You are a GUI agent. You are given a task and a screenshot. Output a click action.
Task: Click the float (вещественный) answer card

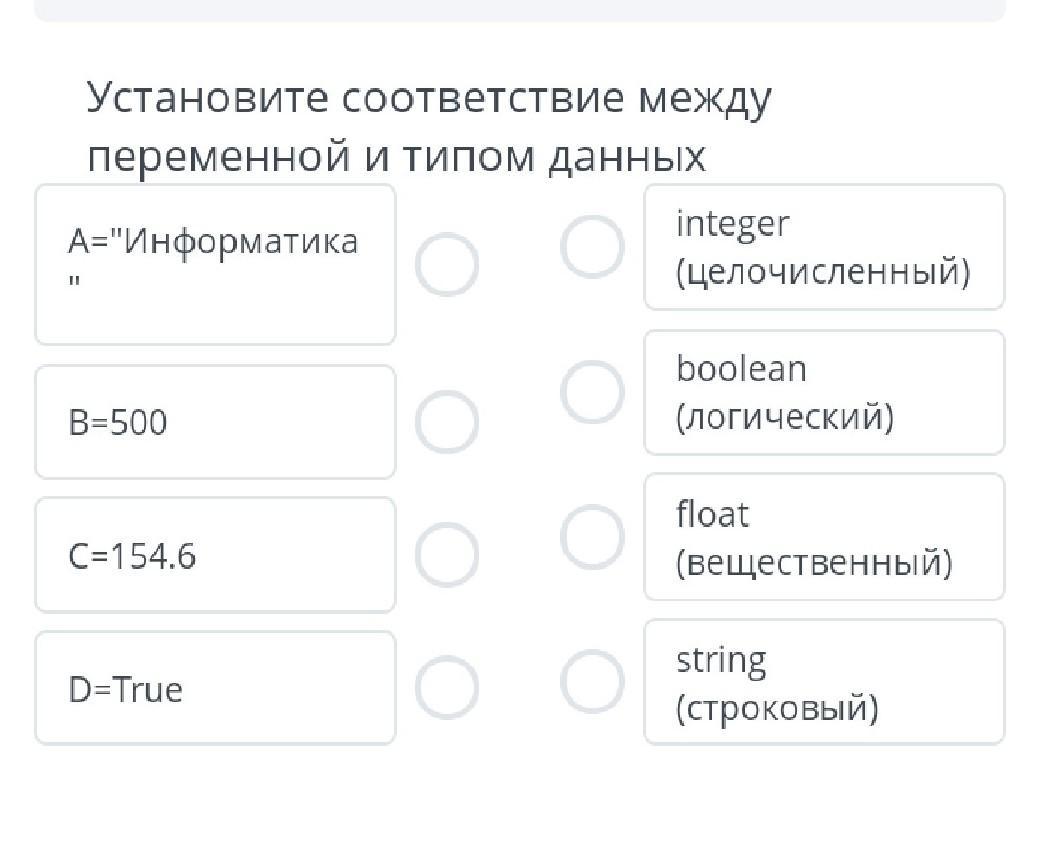point(823,537)
